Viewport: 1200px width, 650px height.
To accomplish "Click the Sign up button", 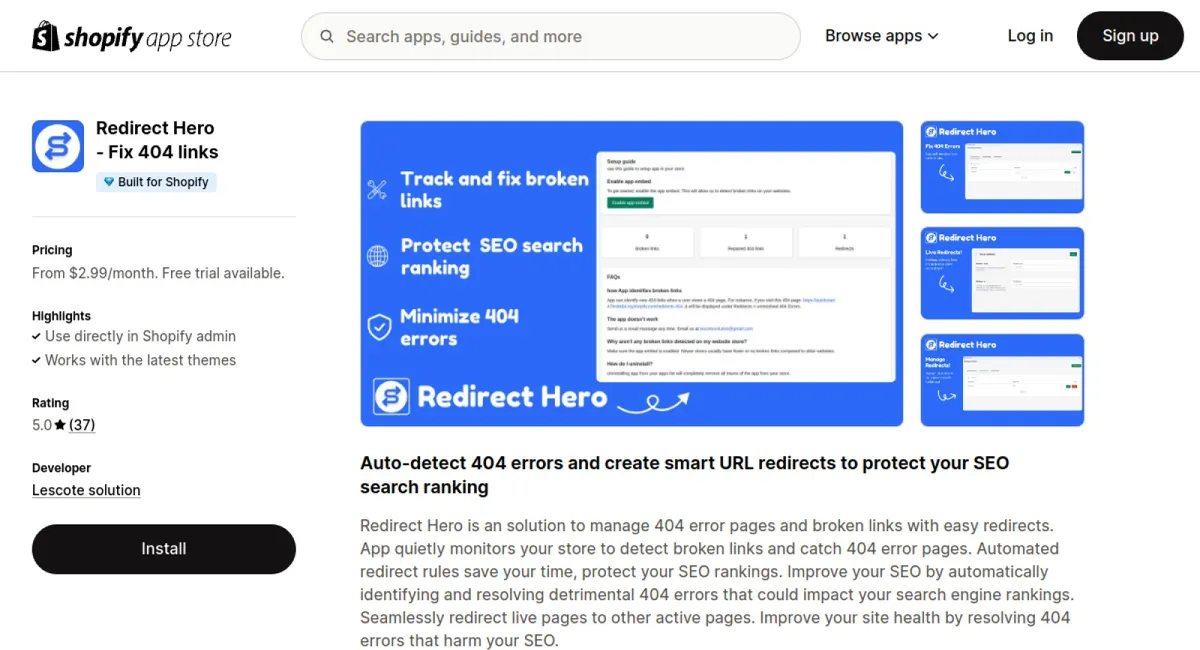I will coord(1130,36).
